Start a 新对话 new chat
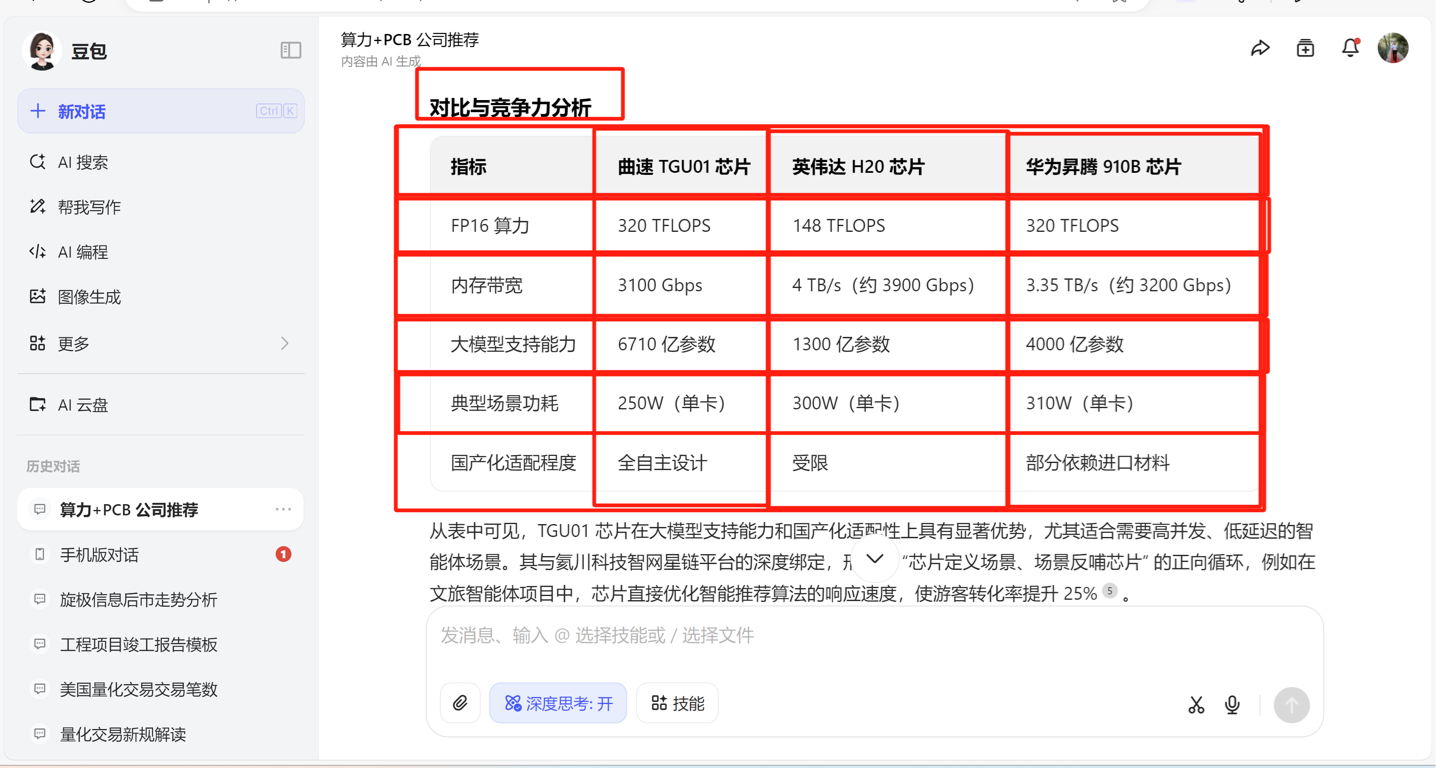The image size is (1436, 768). 161,111
